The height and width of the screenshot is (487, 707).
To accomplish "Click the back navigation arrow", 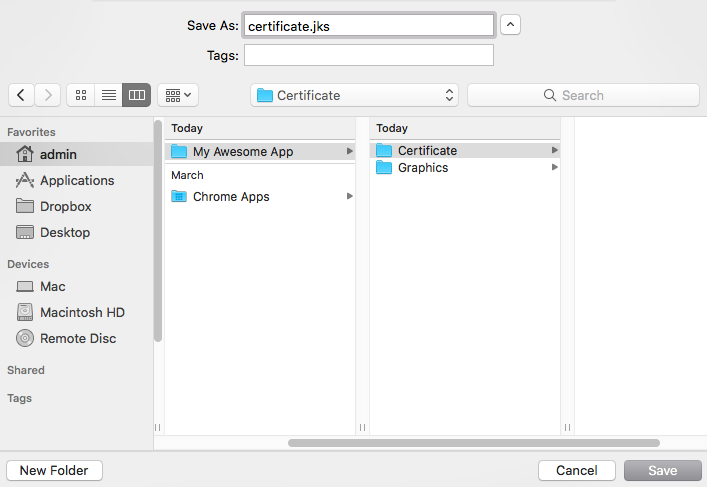I will 22,95.
